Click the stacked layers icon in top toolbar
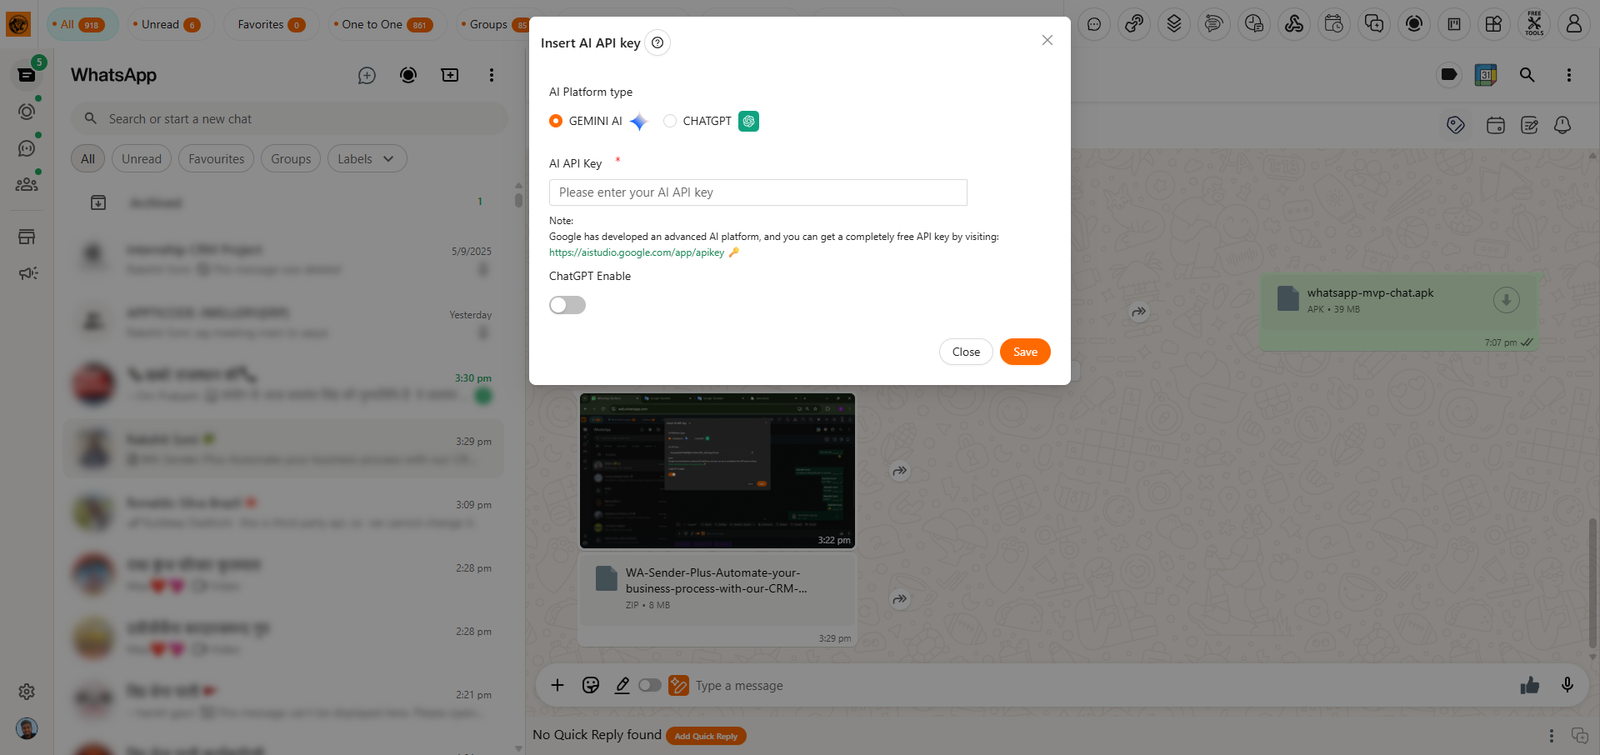The image size is (1600, 755). tap(1174, 24)
